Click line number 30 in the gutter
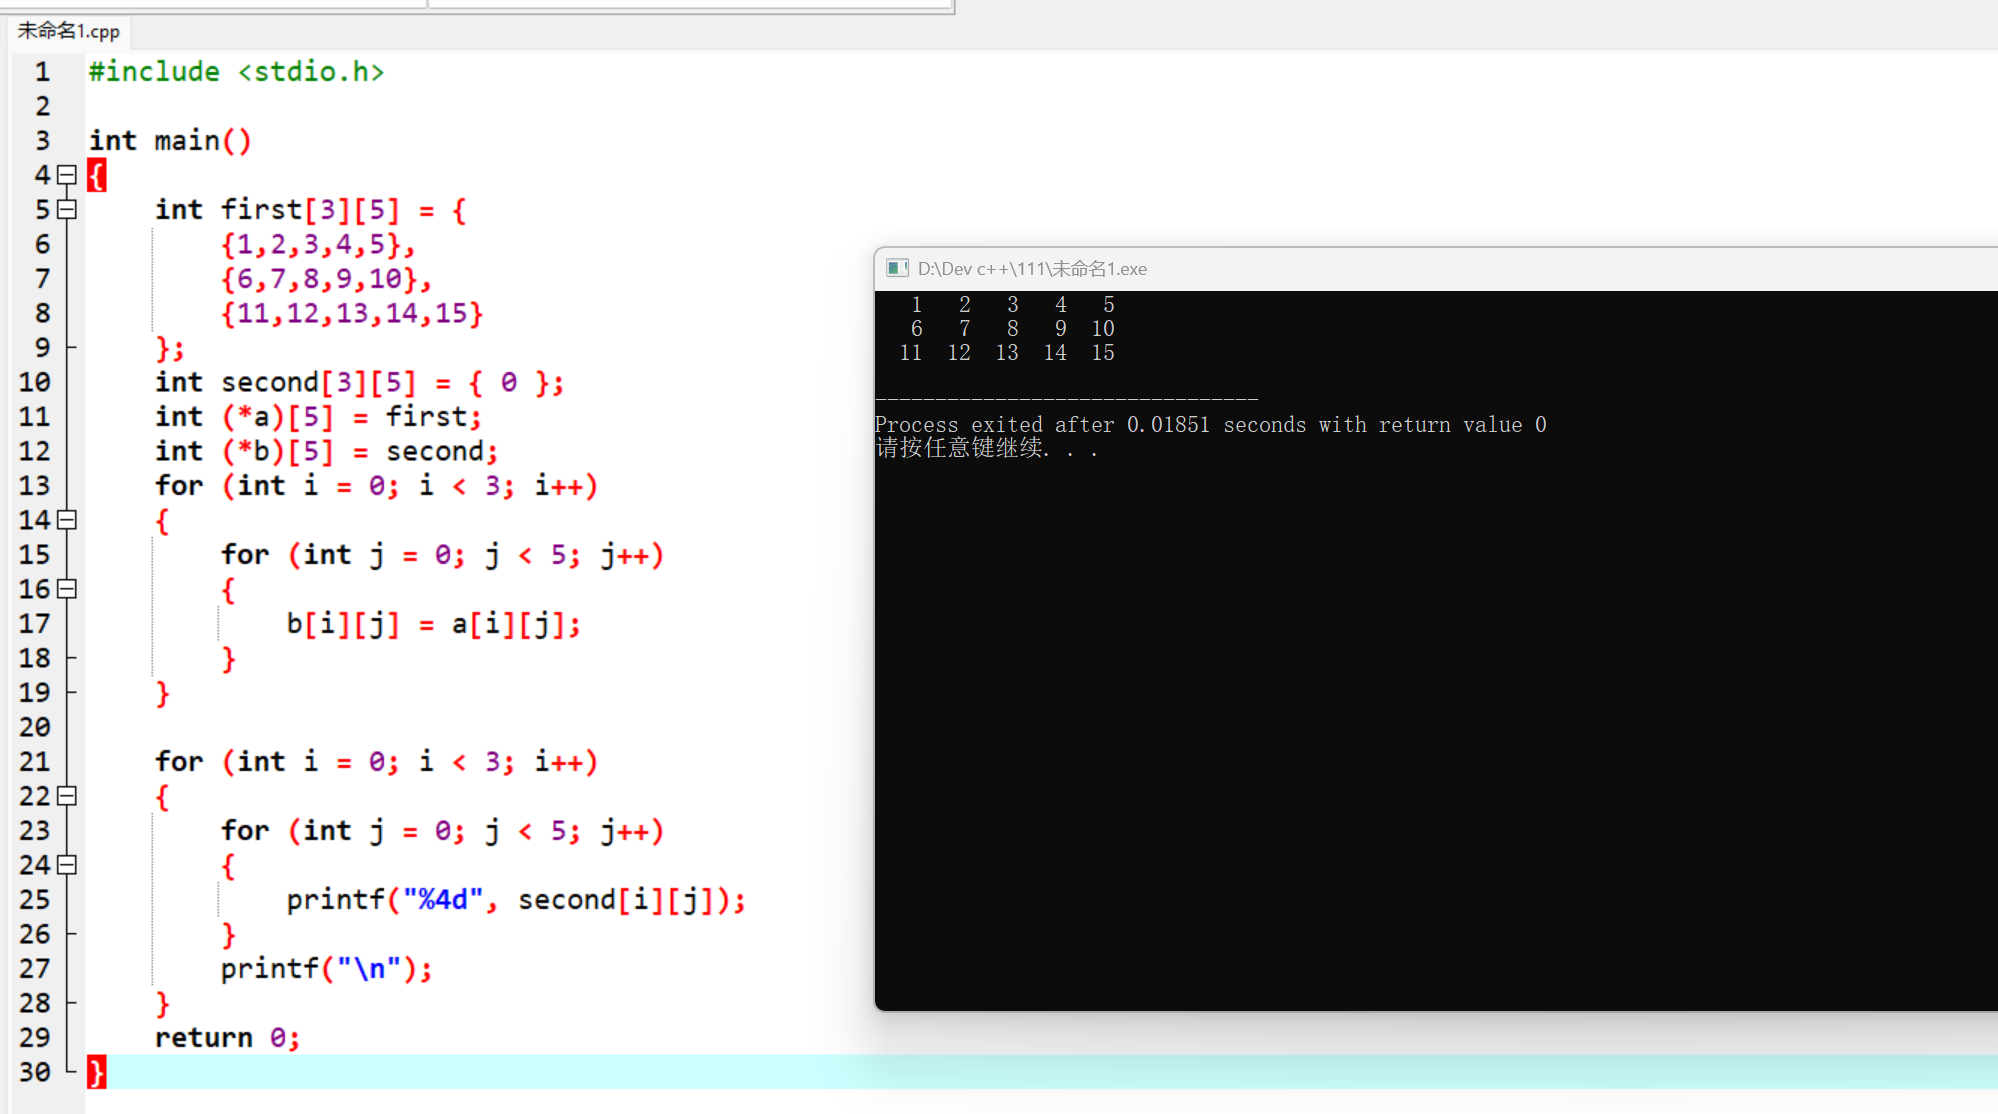Image resolution: width=1998 pixels, height=1114 pixels. [35, 1072]
